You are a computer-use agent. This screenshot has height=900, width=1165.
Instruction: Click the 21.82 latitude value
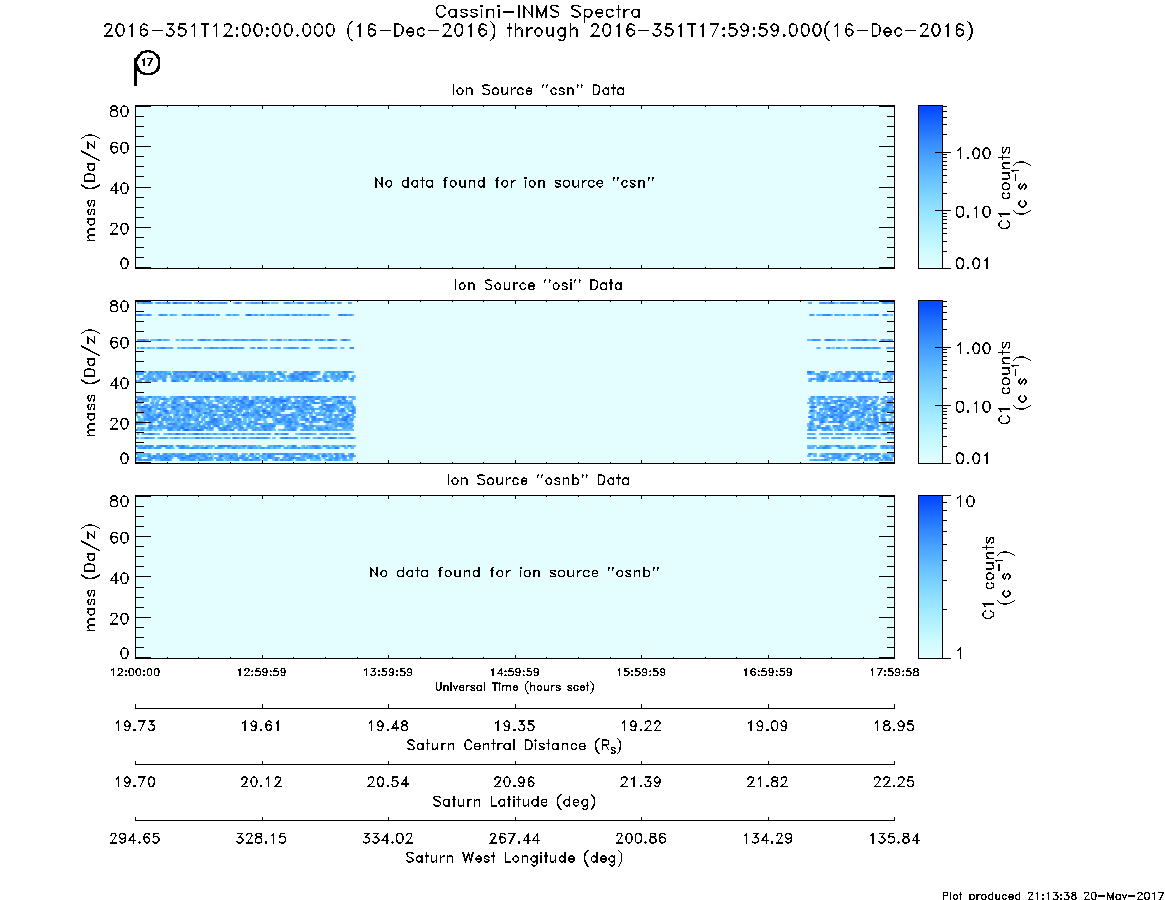[768, 782]
